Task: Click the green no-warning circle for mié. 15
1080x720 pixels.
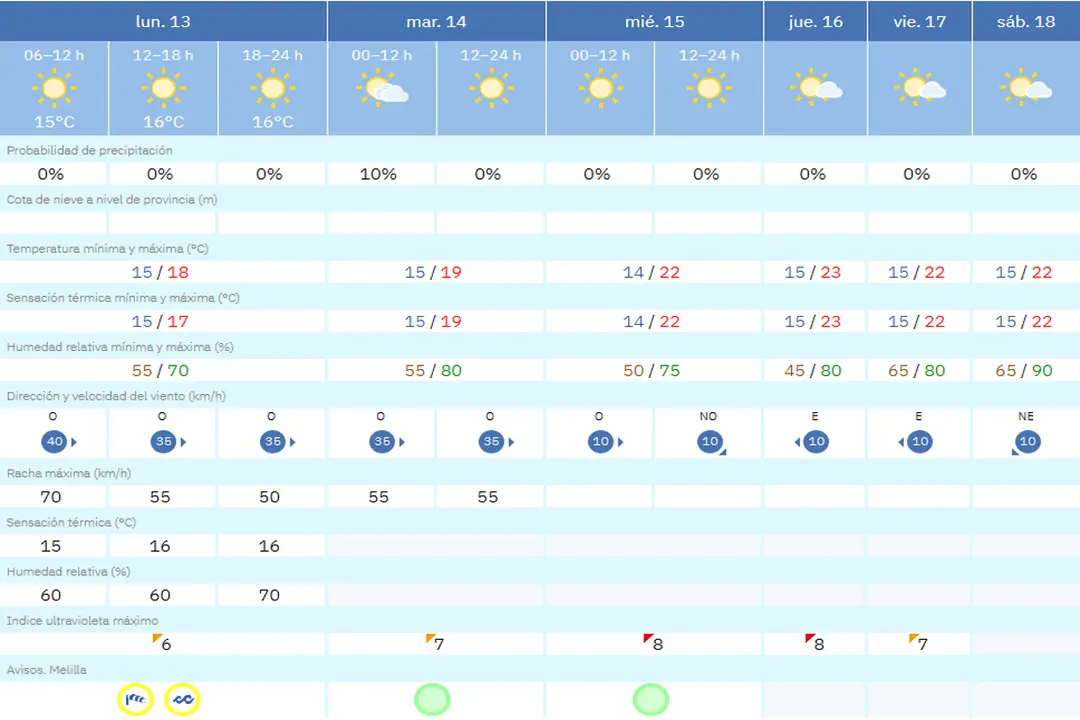Action: tap(651, 699)
